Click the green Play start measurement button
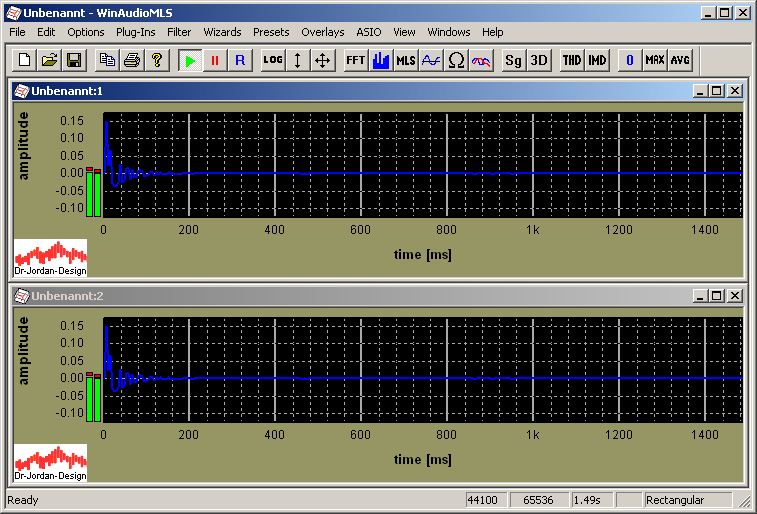Screen dimensions: 757x514 (x=191, y=60)
